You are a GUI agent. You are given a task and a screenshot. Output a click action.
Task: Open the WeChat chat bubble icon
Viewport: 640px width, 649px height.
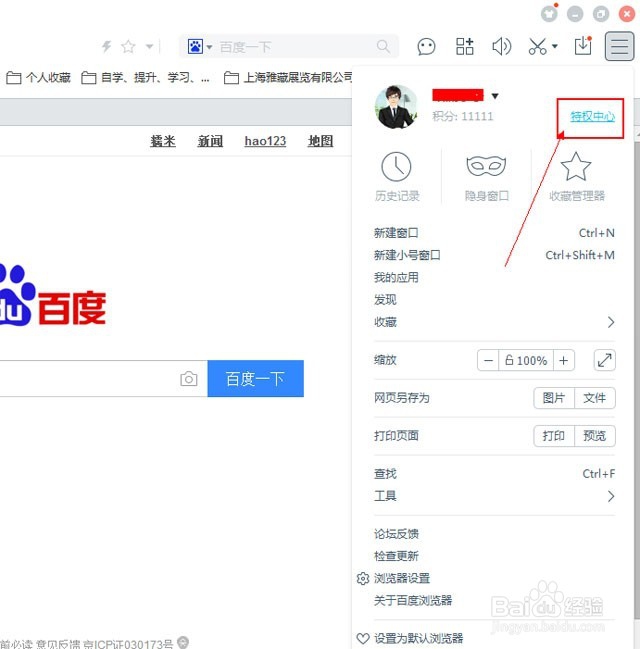[426, 46]
